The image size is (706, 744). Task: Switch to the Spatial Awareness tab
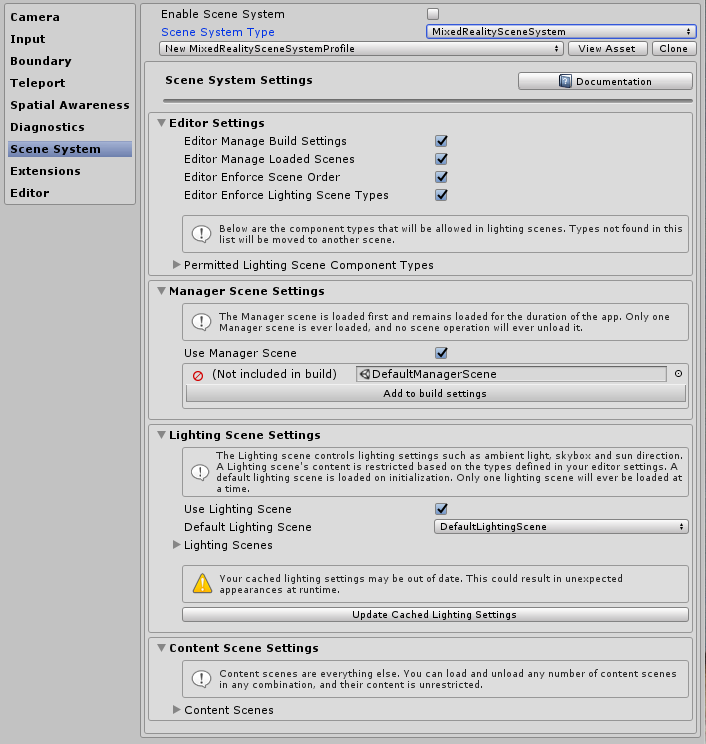click(x=70, y=105)
